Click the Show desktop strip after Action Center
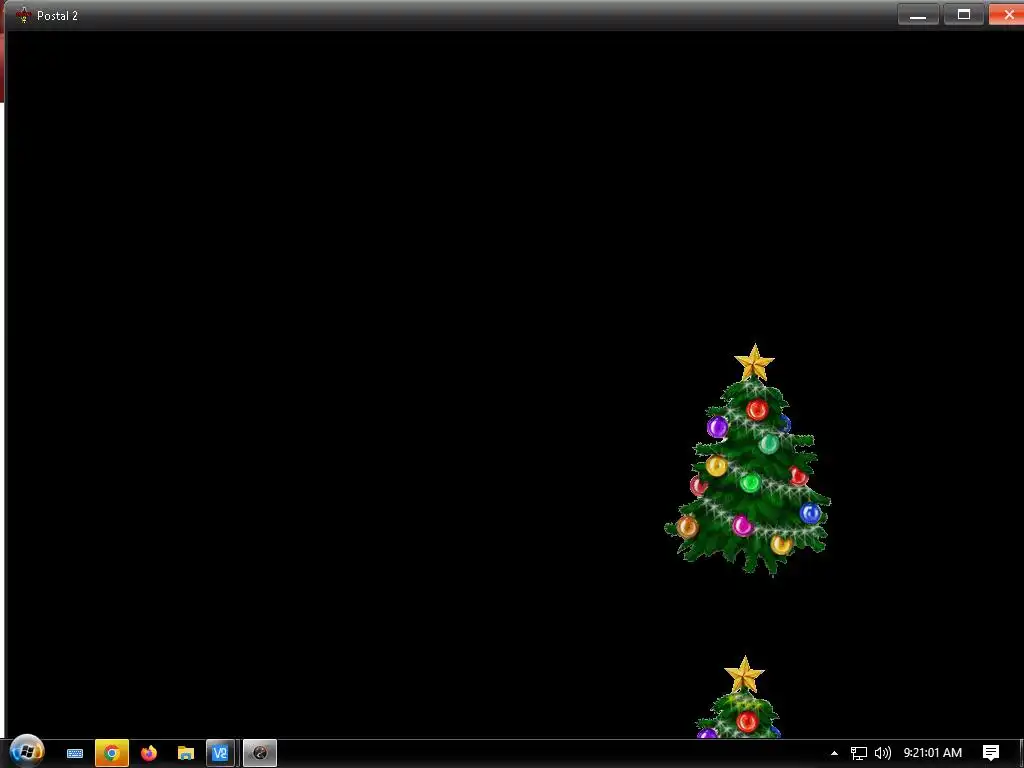This screenshot has width=1024, height=768. tap(1021, 754)
